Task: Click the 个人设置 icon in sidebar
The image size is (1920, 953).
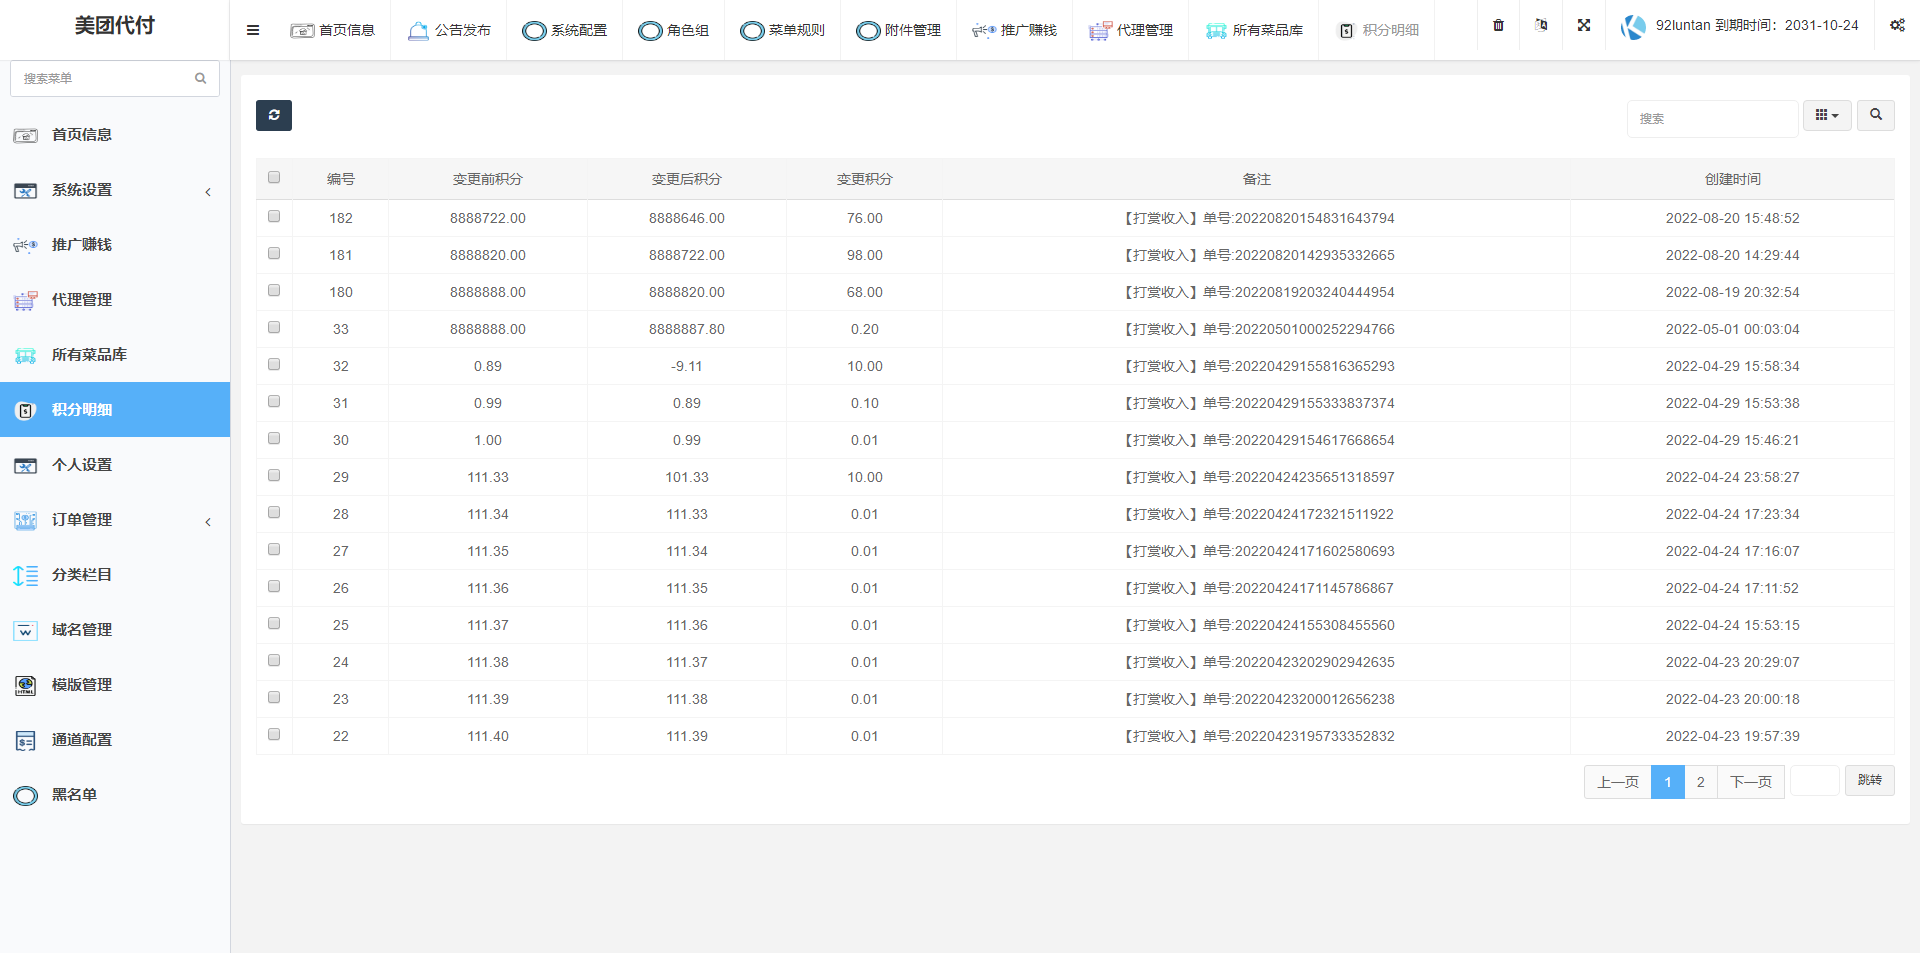Action: (26, 465)
